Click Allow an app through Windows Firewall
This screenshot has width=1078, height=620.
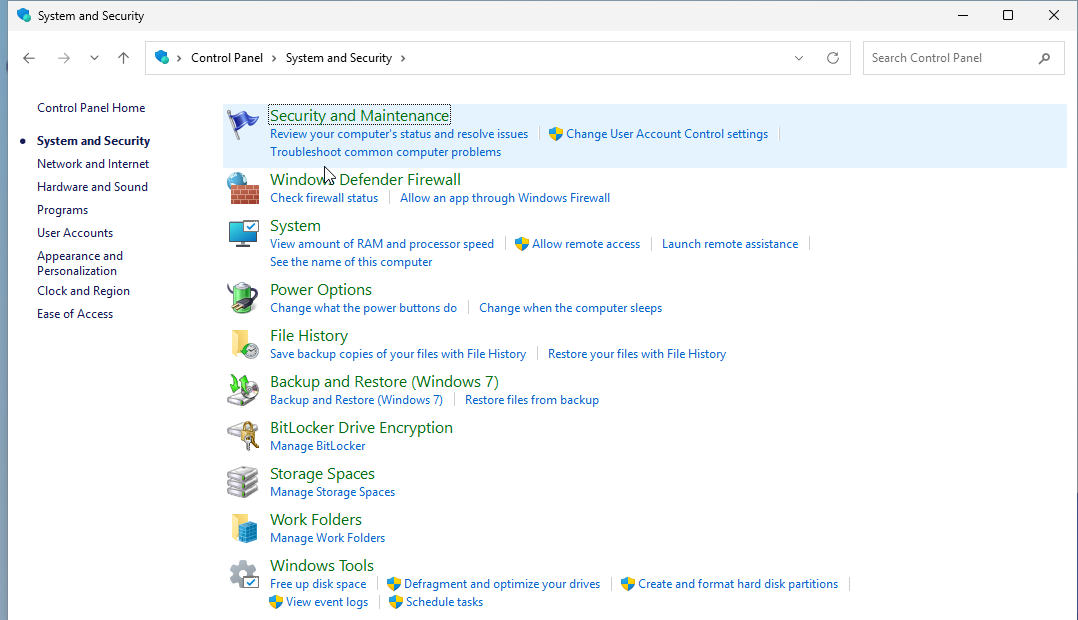[x=505, y=198]
